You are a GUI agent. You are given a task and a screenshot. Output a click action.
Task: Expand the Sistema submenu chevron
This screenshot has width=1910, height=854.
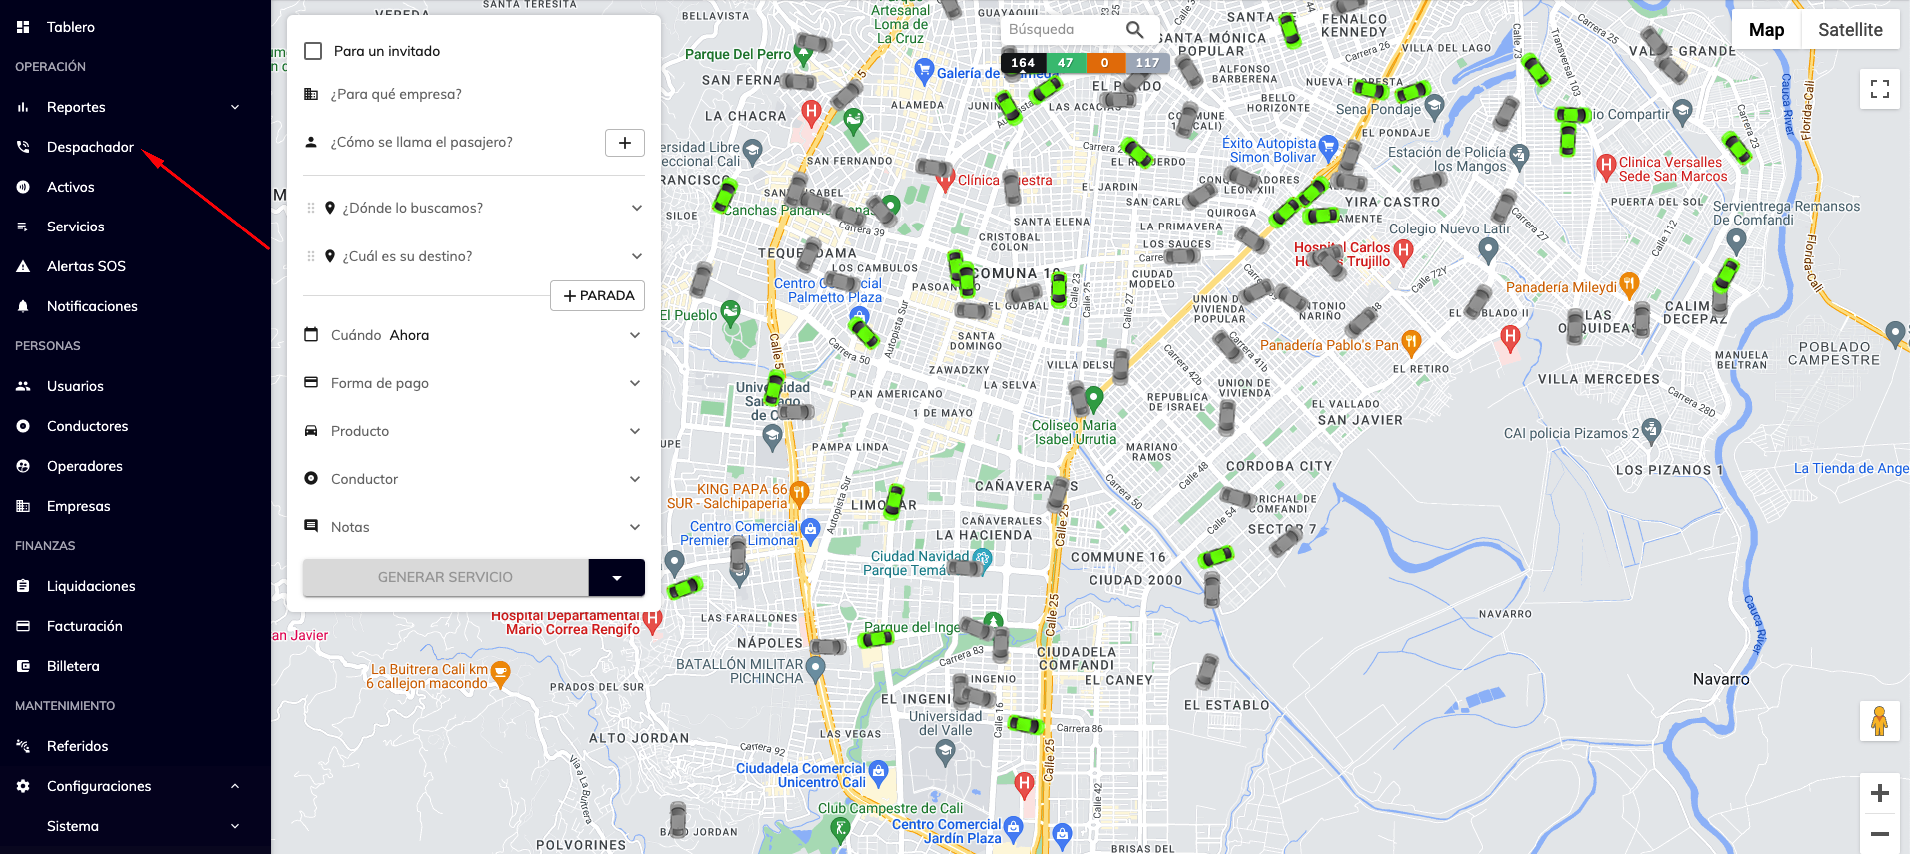(x=235, y=826)
